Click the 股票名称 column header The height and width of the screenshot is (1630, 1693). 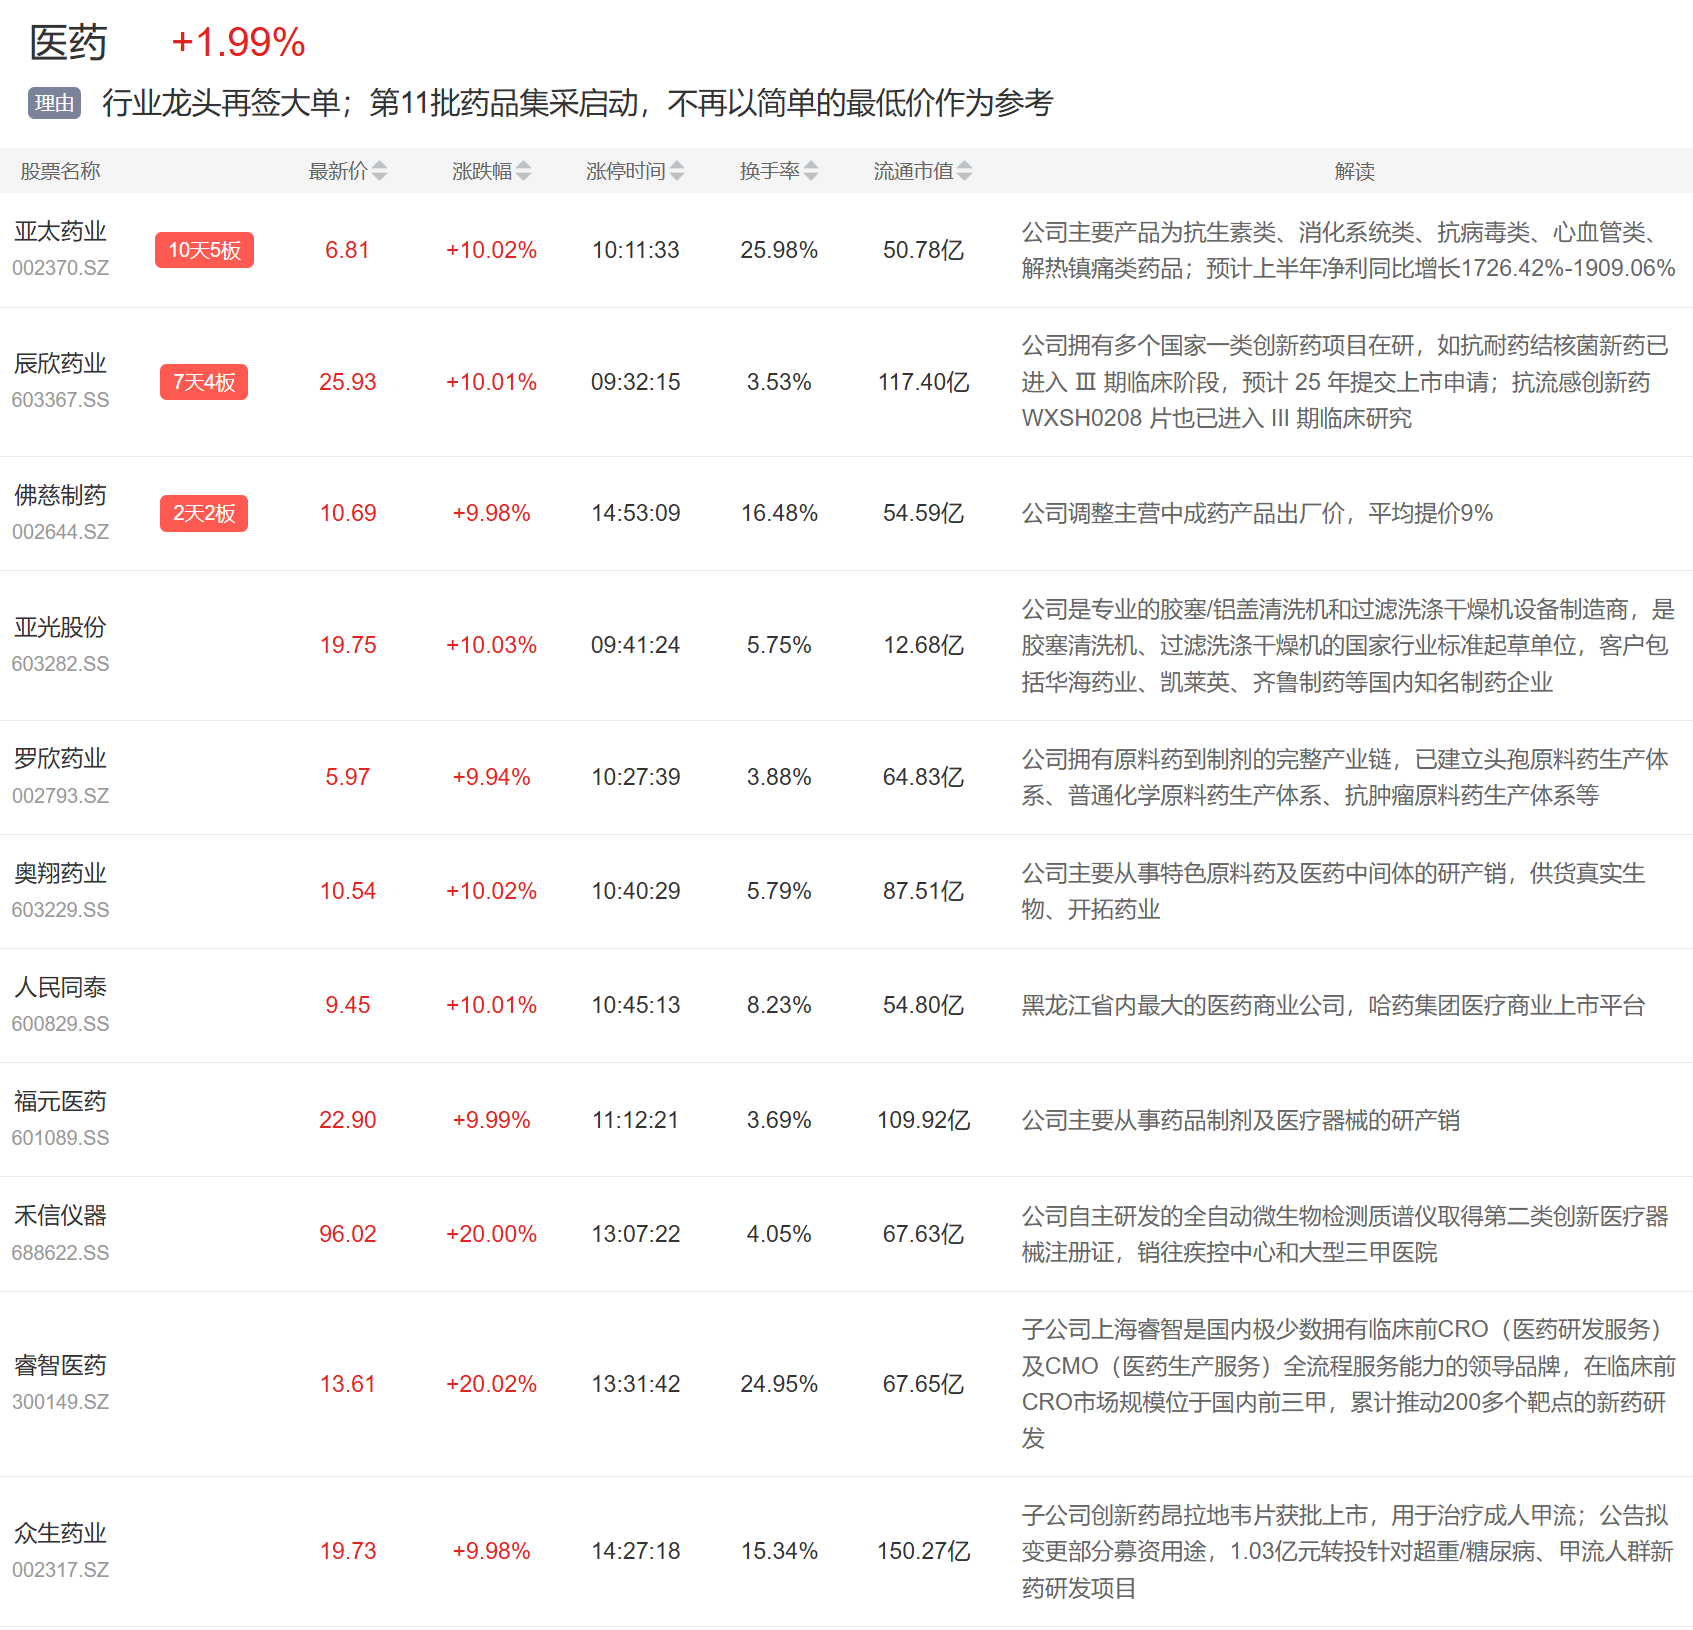pos(60,171)
